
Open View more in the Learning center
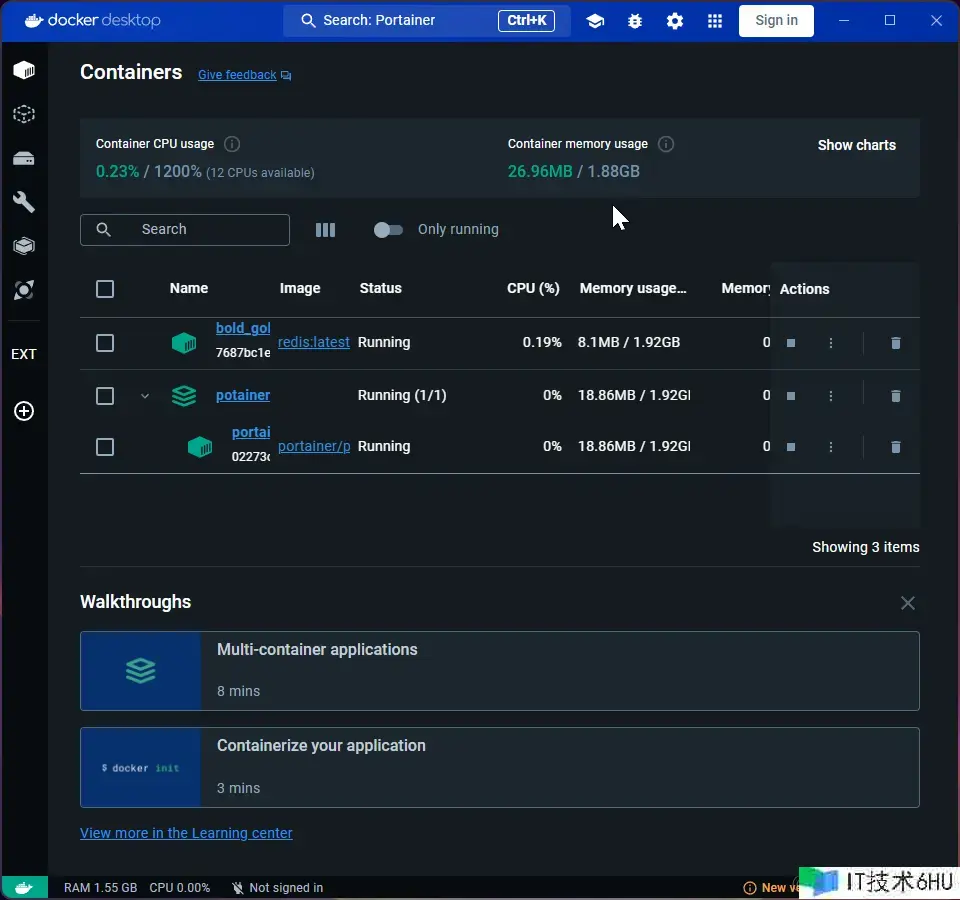pos(186,833)
